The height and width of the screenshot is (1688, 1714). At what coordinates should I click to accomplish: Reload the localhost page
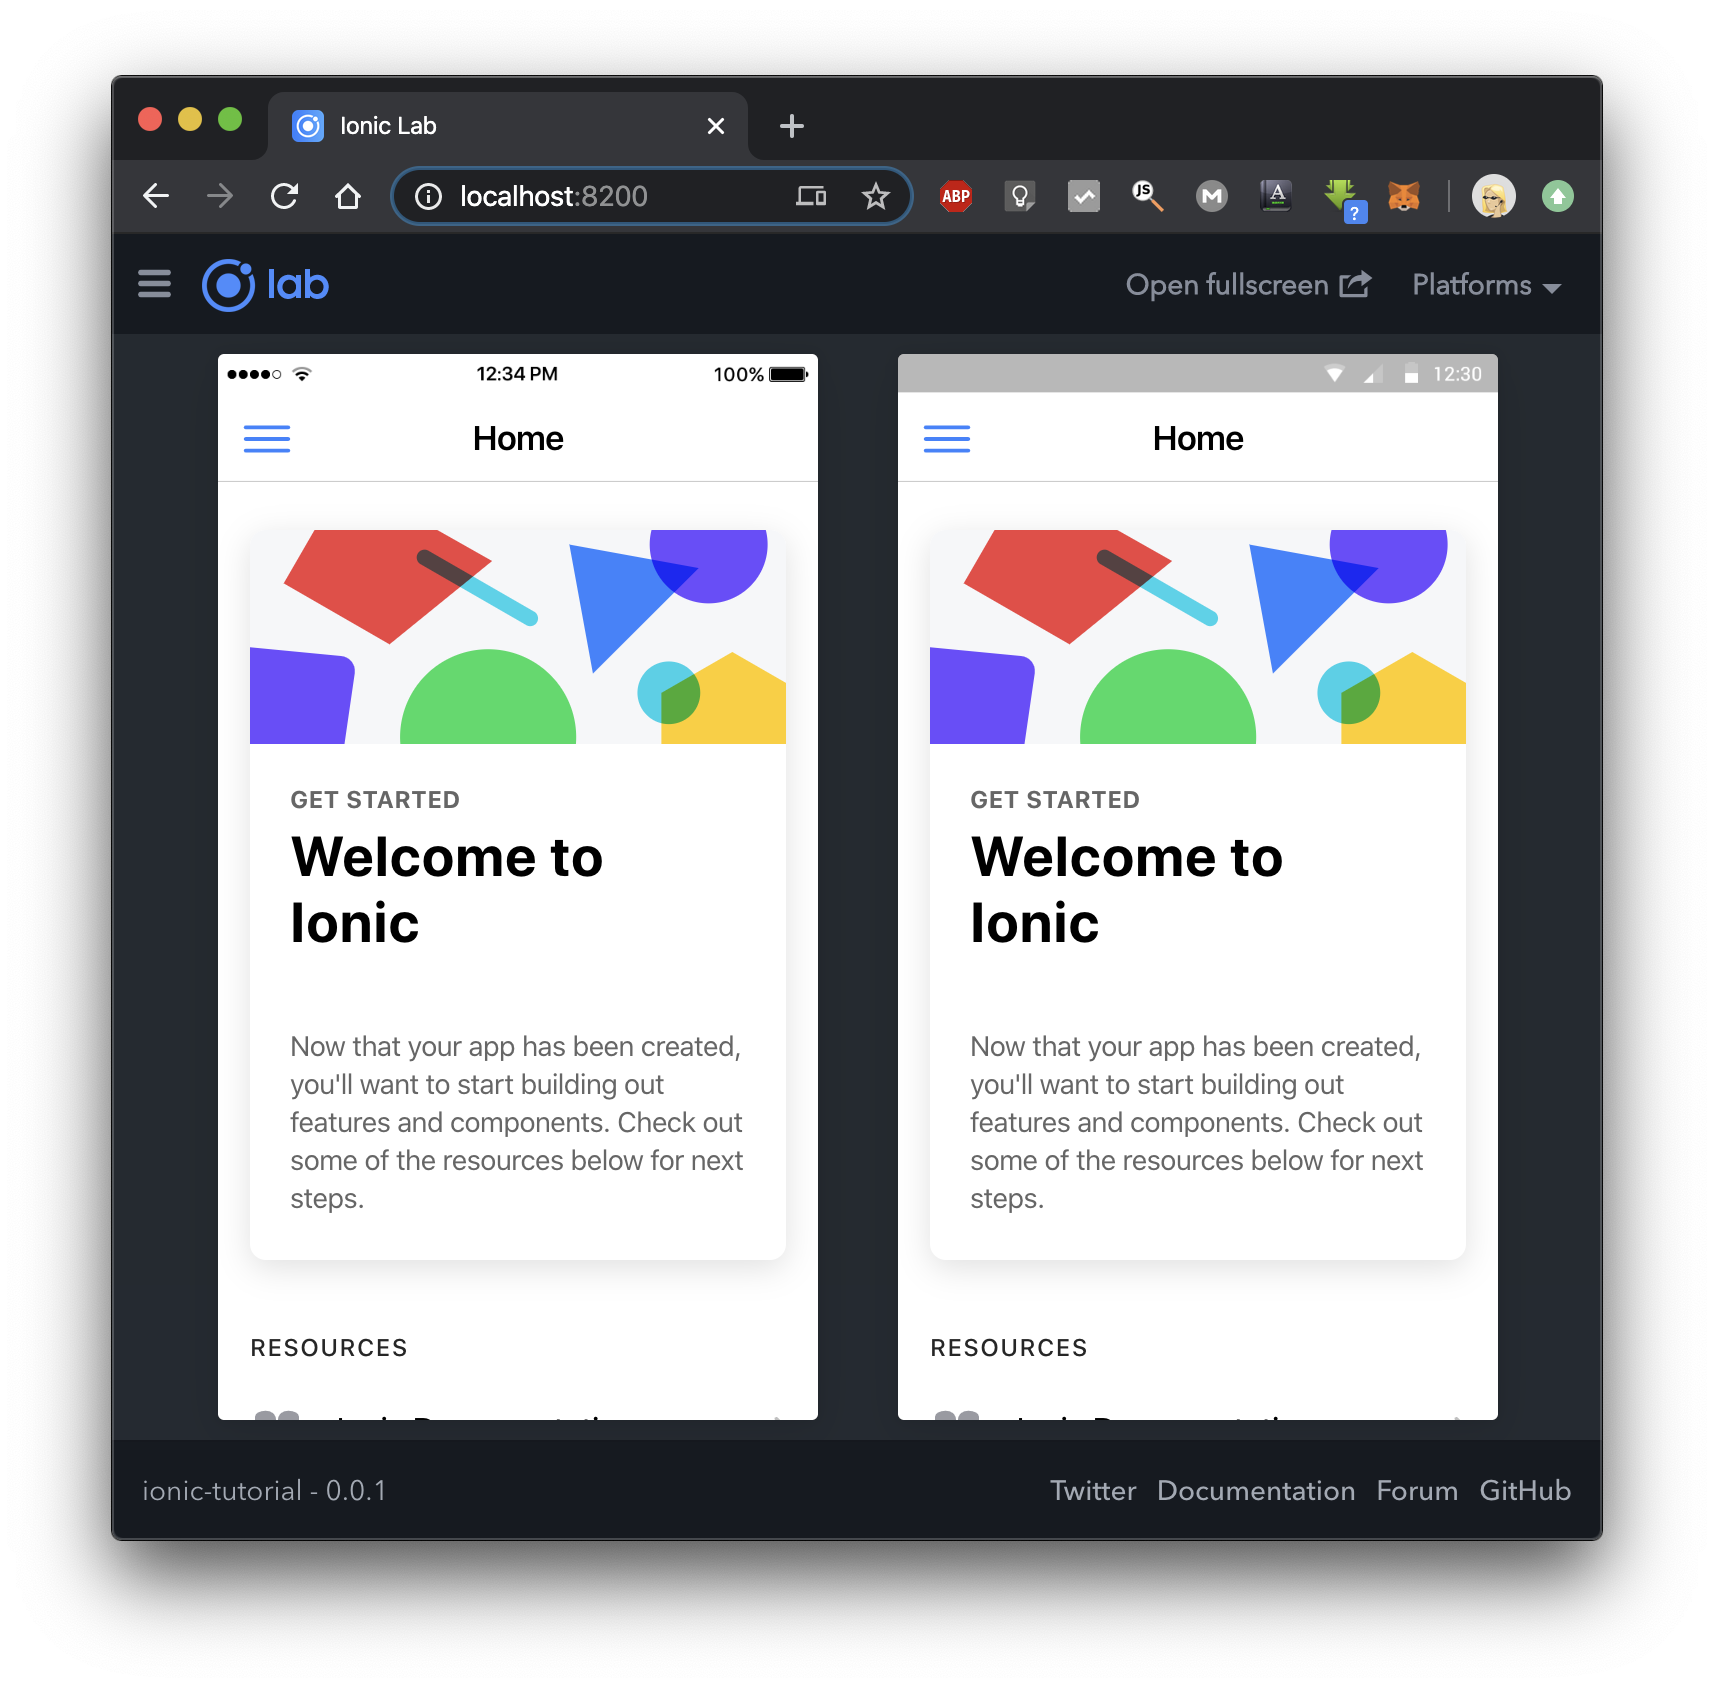coord(284,196)
